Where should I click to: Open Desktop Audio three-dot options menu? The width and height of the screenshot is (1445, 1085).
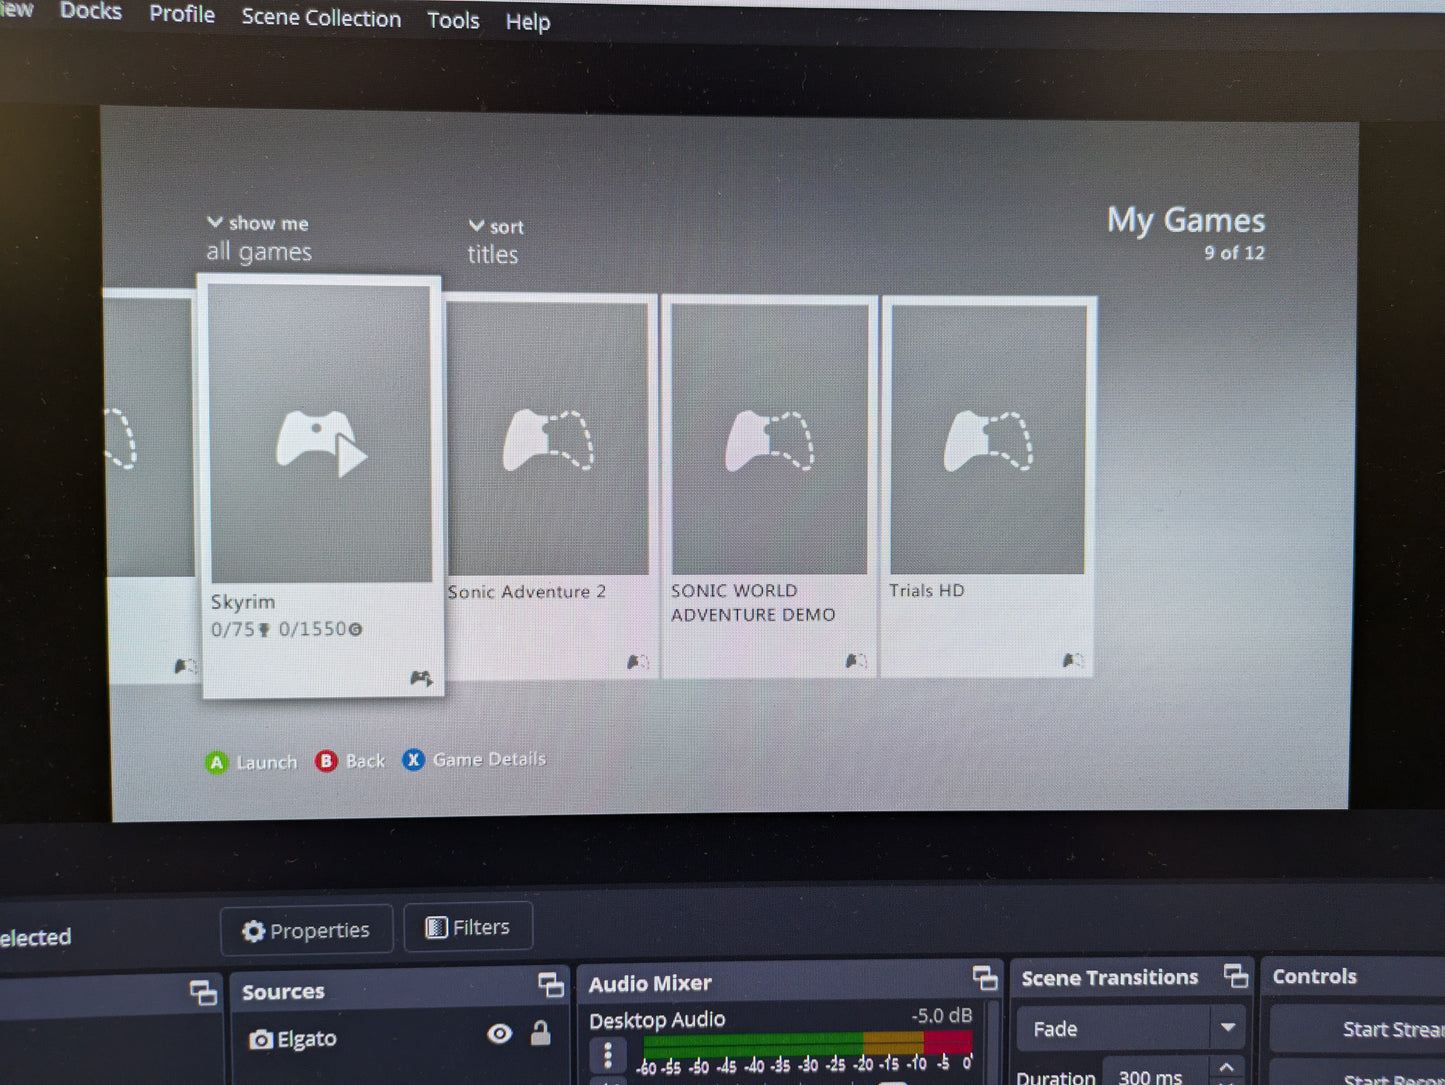coord(607,1056)
